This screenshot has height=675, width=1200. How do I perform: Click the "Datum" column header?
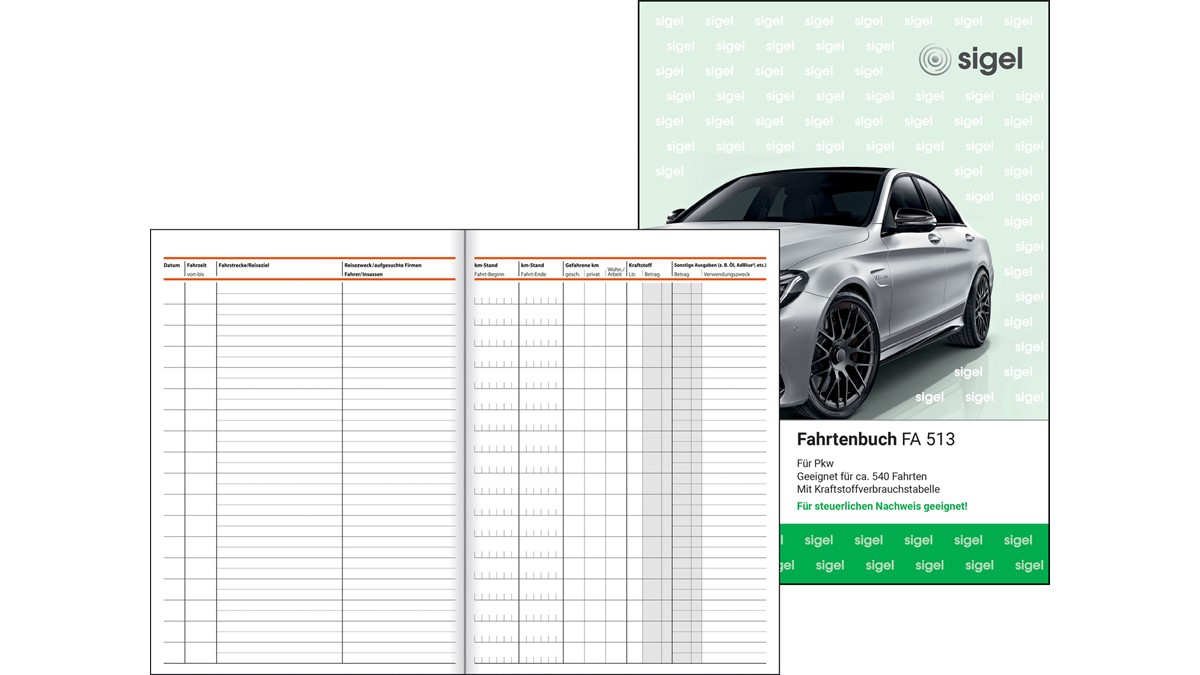click(172, 265)
